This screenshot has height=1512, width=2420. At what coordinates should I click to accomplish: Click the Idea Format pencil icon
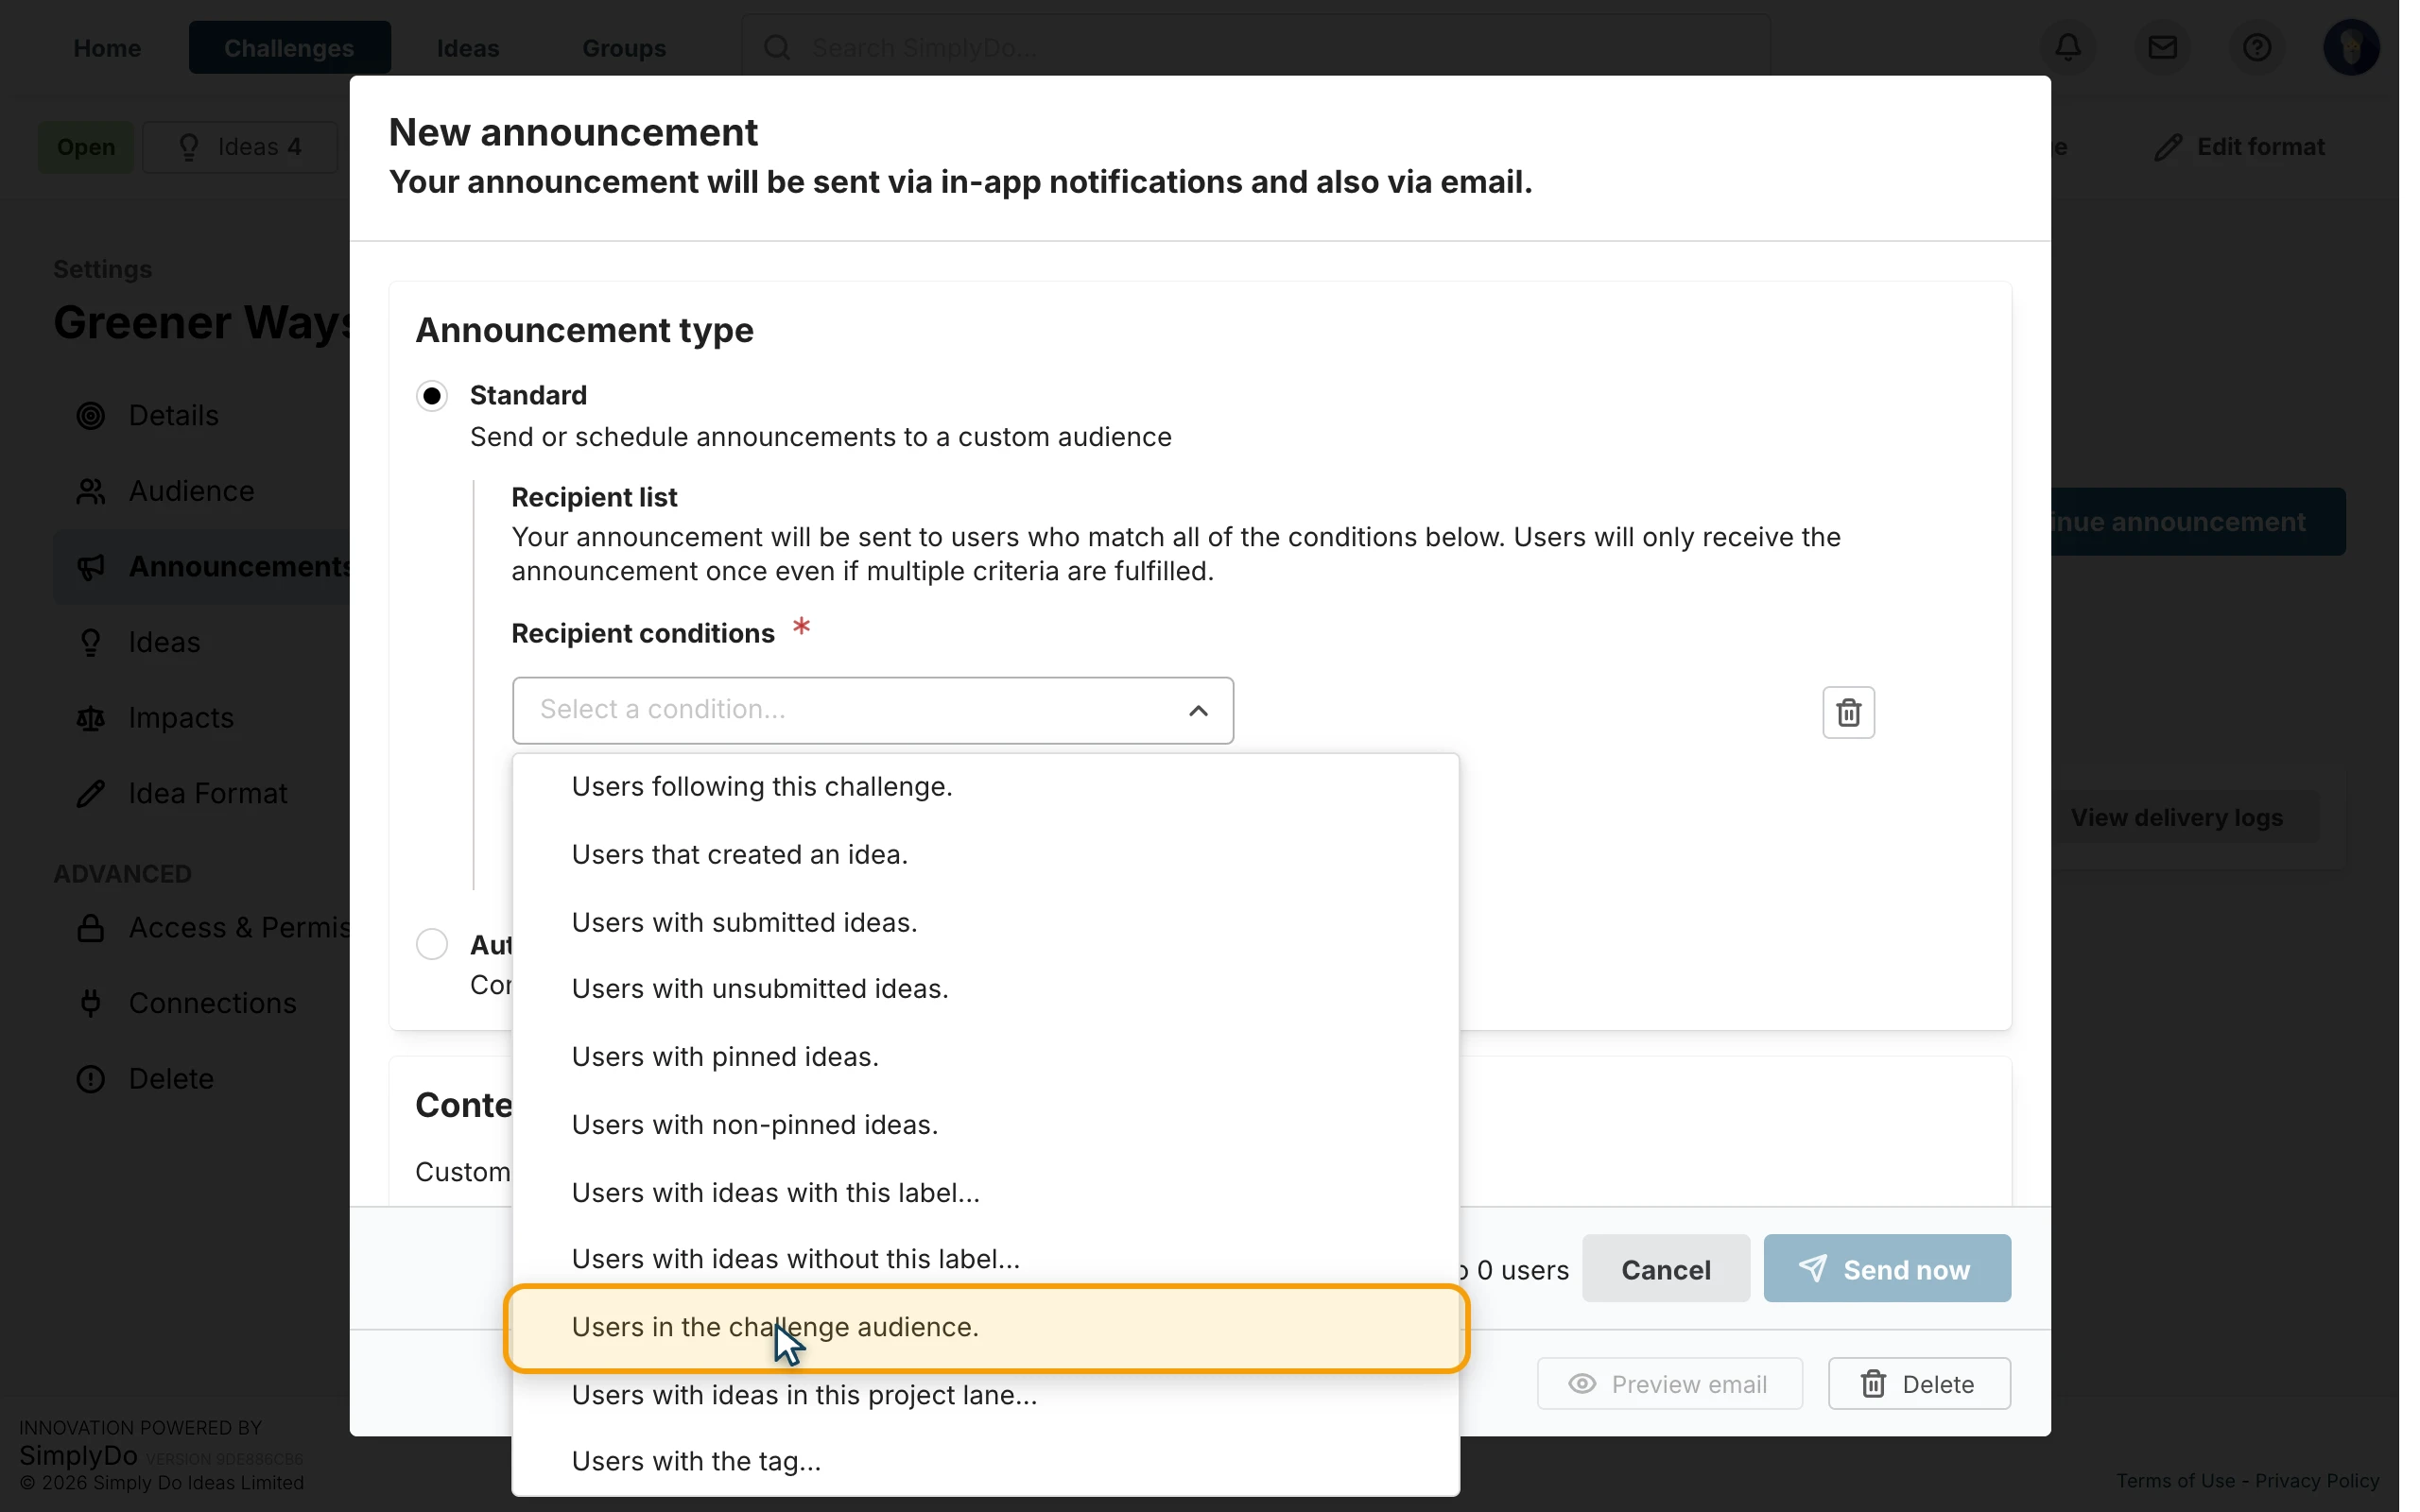[x=91, y=793]
